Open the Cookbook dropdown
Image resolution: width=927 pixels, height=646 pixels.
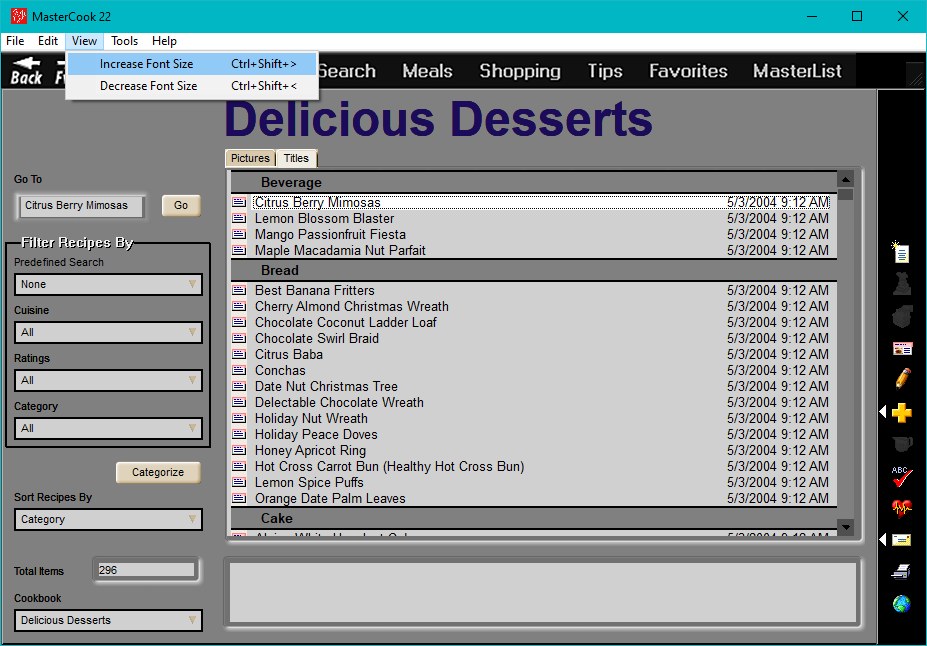(x=108, y=620)
